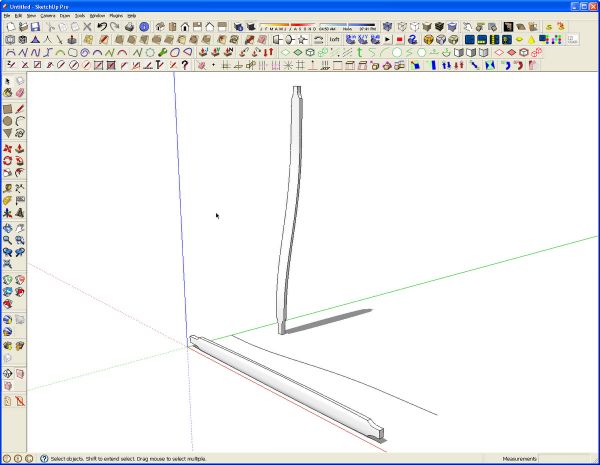Click the black play arrow button
Viewport: 600px width, 465px height.
pos(388,39)
